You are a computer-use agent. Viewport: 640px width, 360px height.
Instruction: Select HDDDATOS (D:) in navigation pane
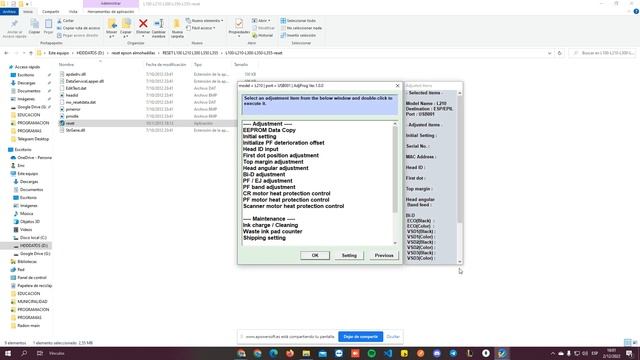click(x=33, y=246)
